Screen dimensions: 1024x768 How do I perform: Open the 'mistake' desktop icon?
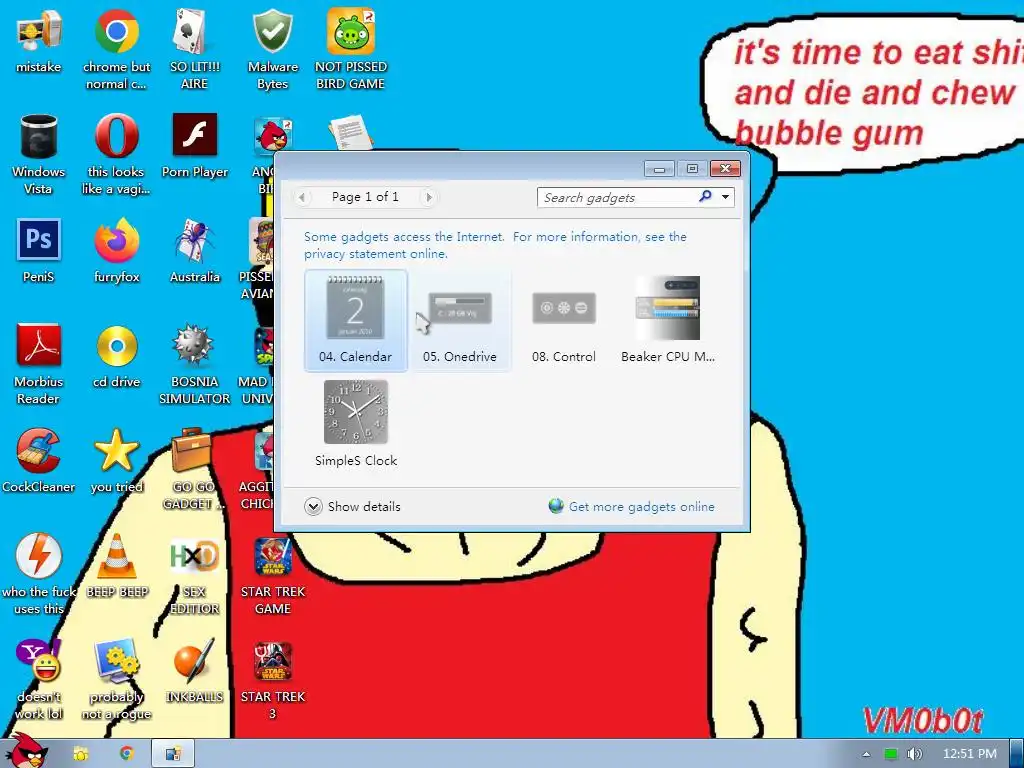click(x=39, y=41)
